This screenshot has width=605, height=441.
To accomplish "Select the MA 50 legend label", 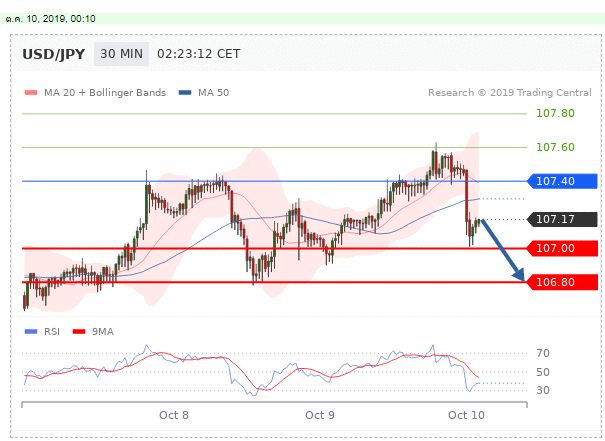I will (213, 93).
